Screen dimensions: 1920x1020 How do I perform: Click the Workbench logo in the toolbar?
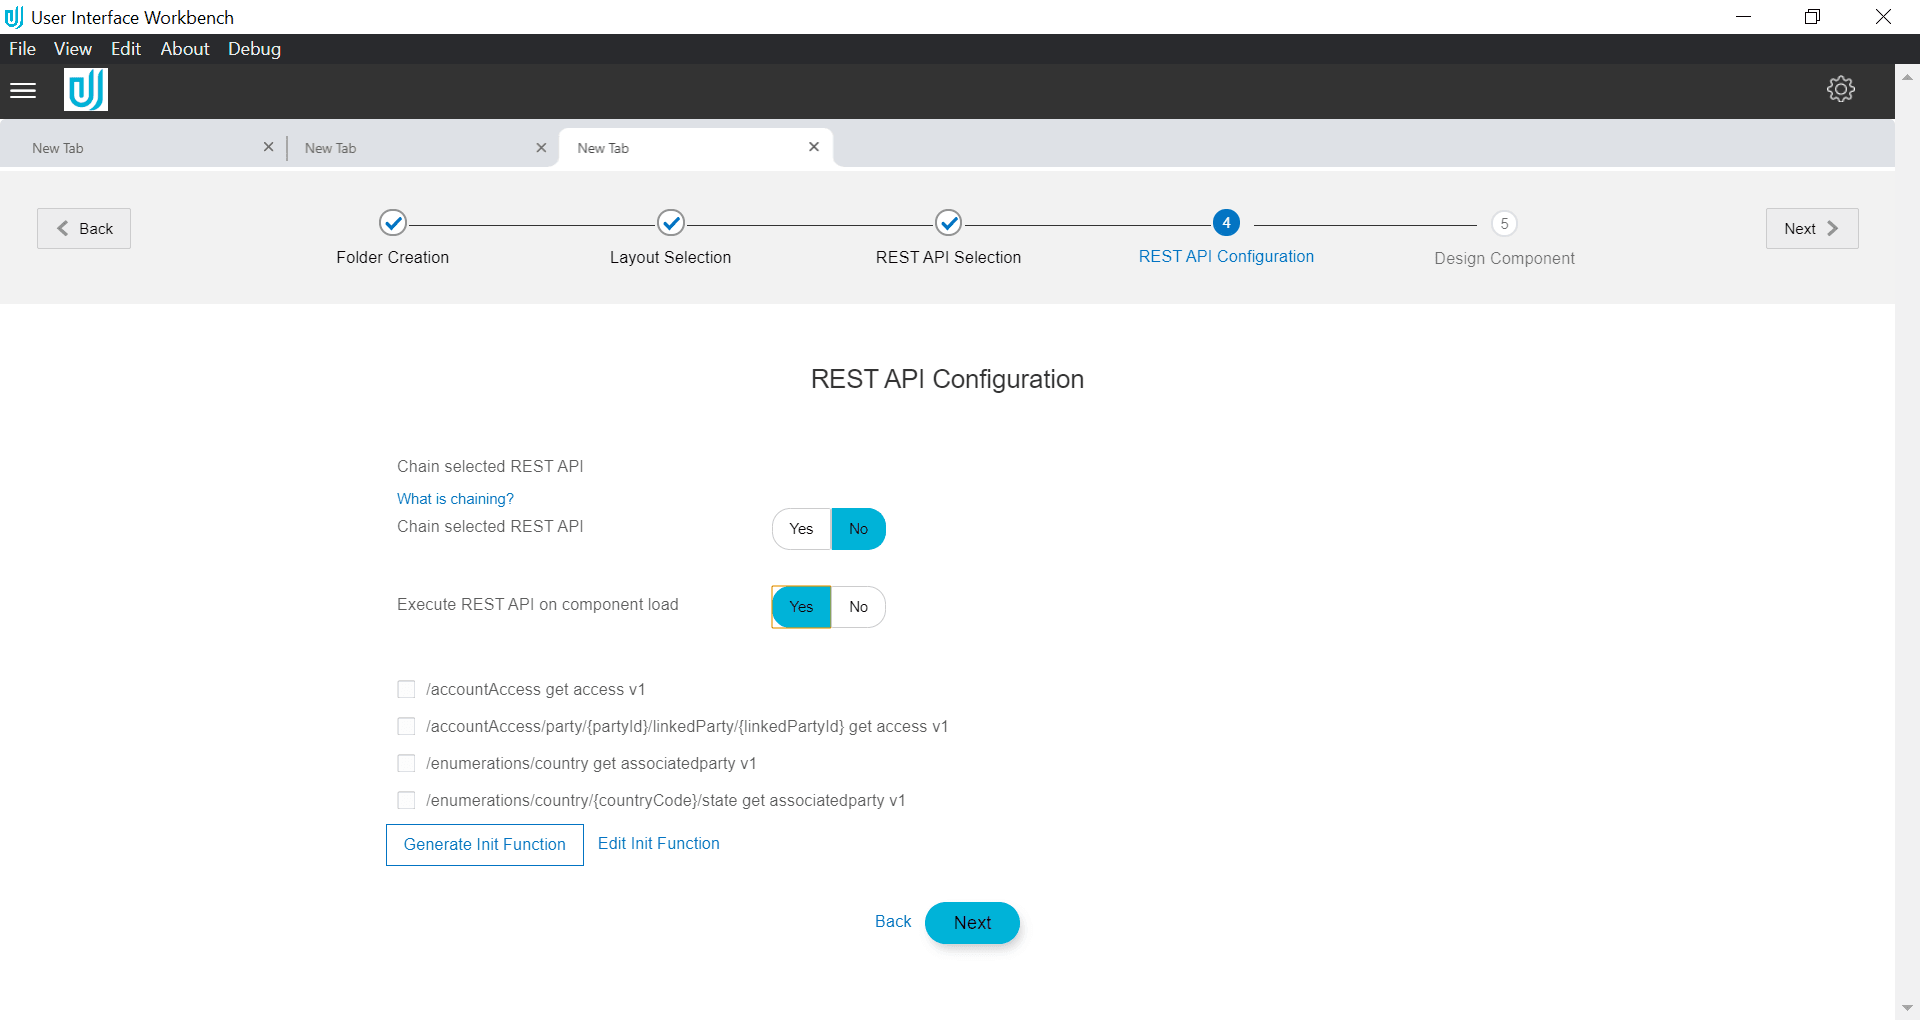(85, 89)
